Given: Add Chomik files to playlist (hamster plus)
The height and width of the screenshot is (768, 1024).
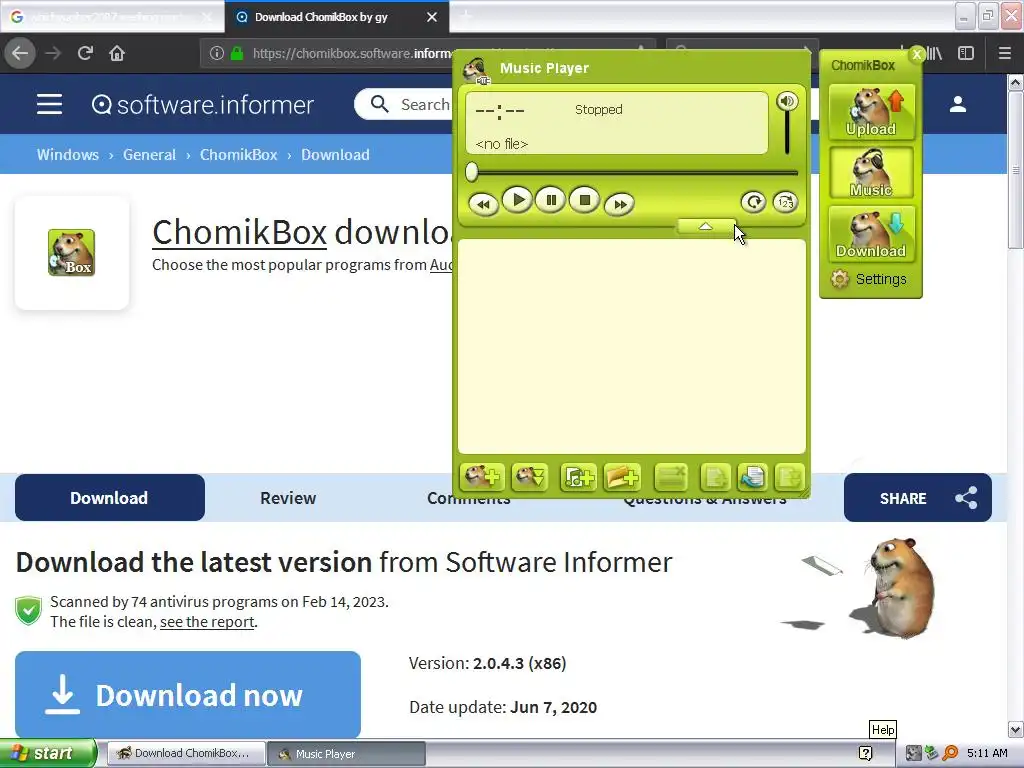Looking at the screenshot, I should pos(482,477).
